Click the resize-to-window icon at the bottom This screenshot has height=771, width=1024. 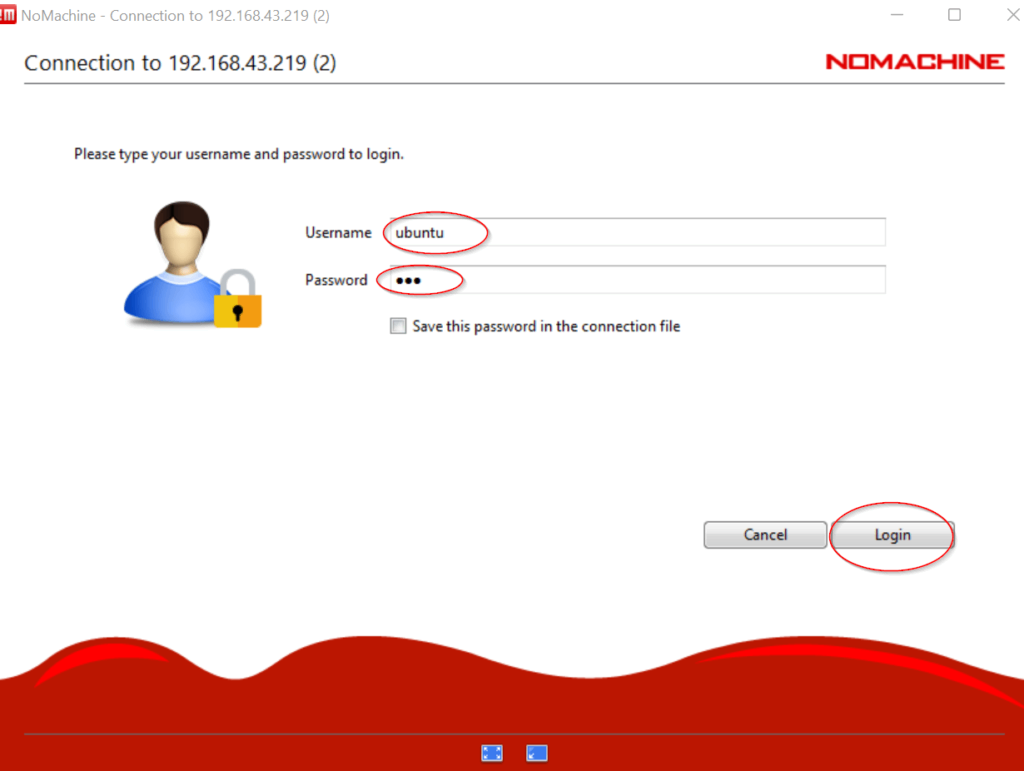(537, 753)
